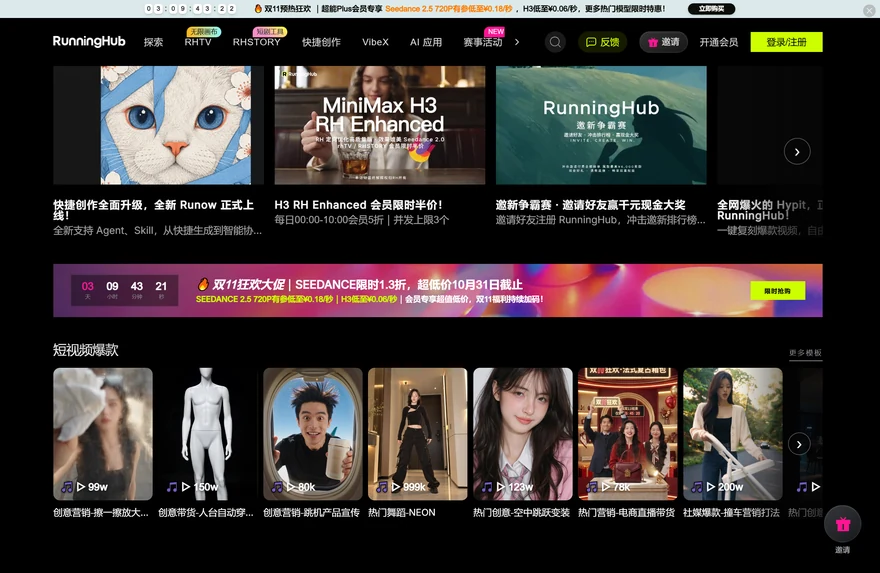This screenshot has height=573, width=880.
Task: Click 立即购买 in top announcement bar
Action: (x=712, y=9)
